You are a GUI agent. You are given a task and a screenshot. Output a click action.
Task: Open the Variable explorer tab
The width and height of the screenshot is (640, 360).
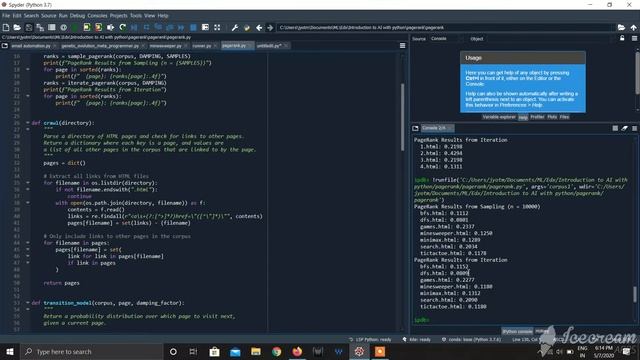click(499, 117)
